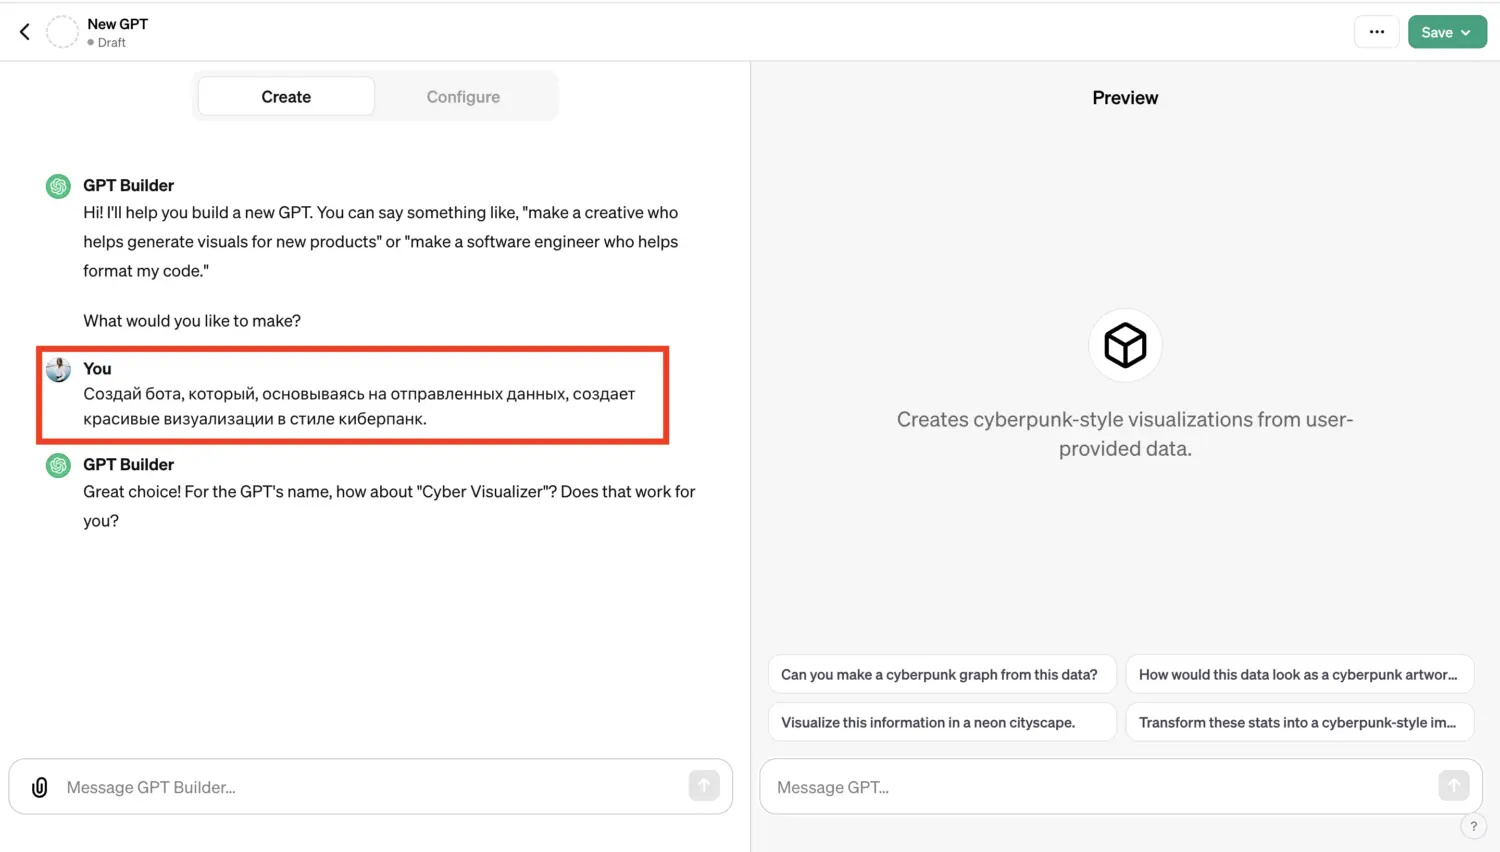Open the question mark help button

click(1473, 826)
